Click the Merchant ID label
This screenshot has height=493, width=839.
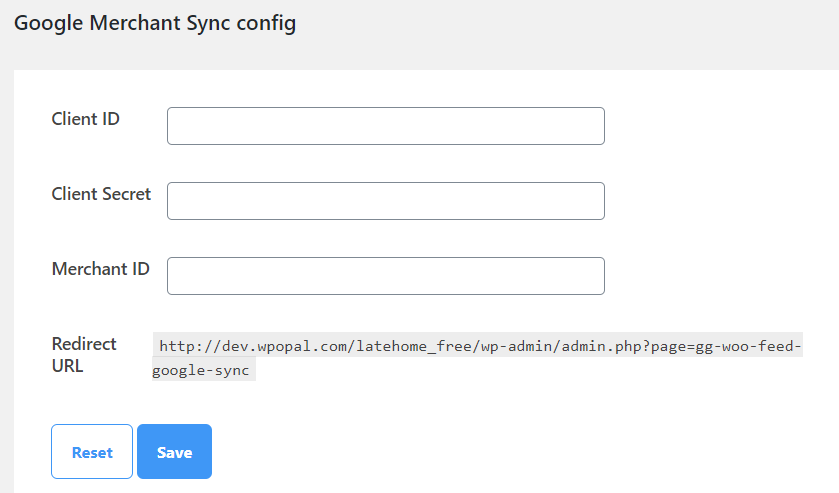(x=101, y=269)
